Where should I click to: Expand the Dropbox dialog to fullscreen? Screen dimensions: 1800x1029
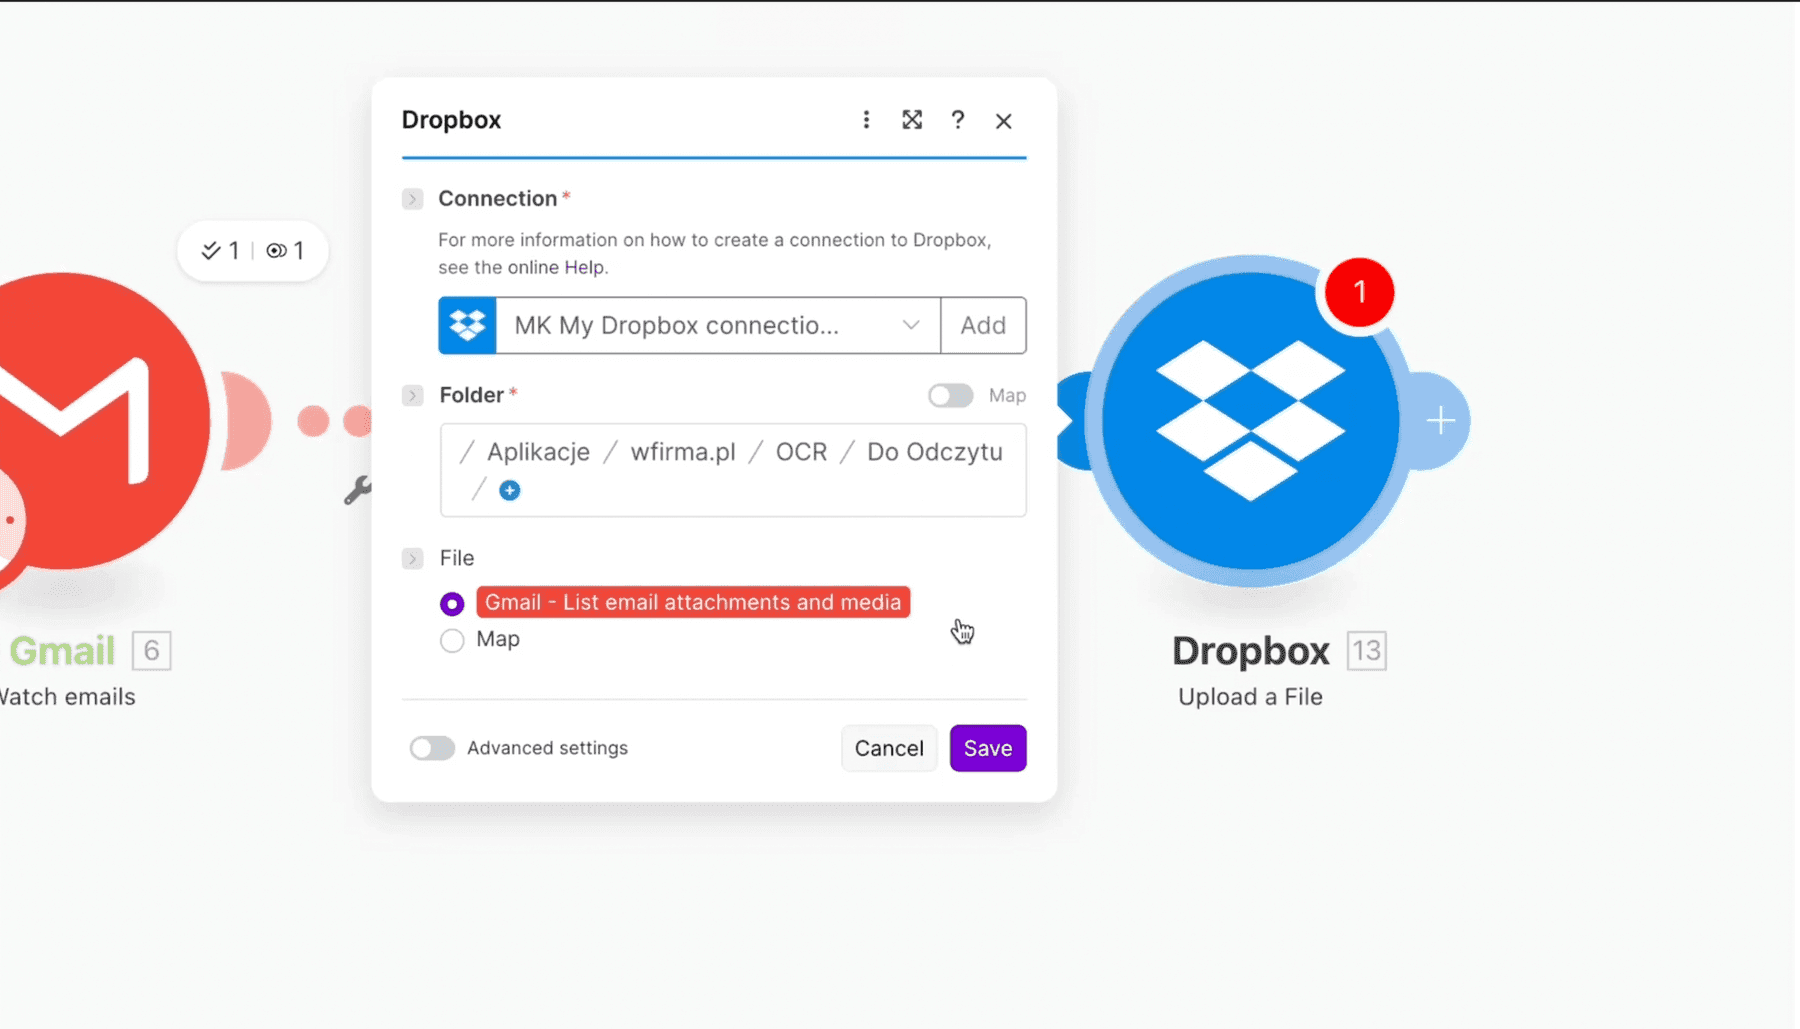[x=912, y=120]
